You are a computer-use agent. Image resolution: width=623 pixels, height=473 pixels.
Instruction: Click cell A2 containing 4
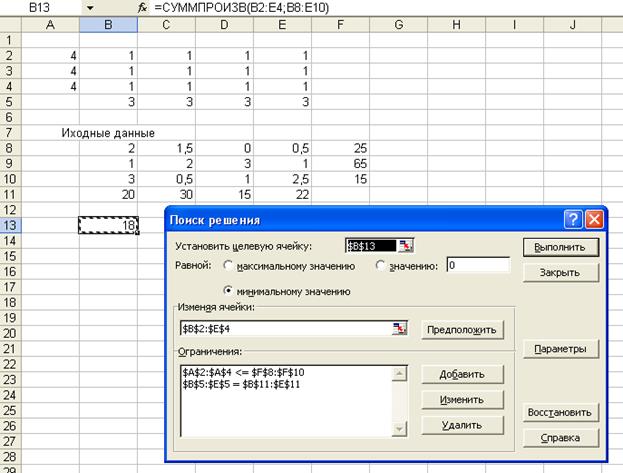(50, 56)
